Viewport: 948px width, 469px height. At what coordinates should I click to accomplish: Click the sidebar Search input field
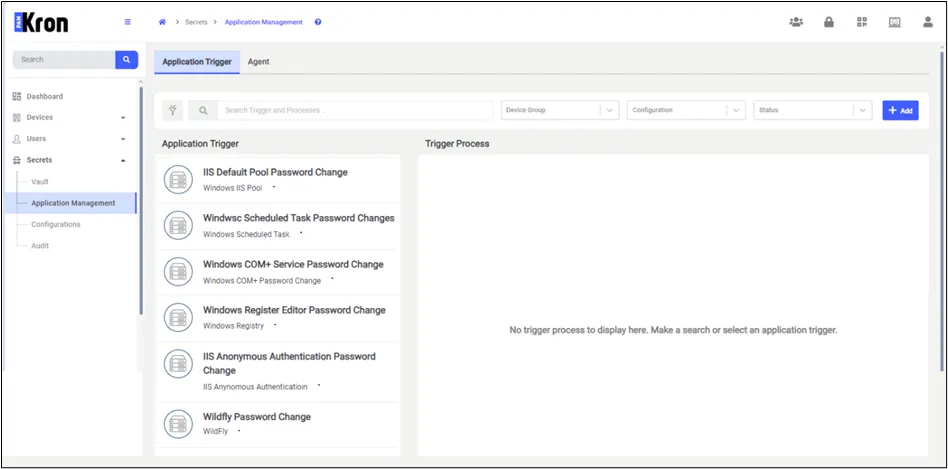64,59
